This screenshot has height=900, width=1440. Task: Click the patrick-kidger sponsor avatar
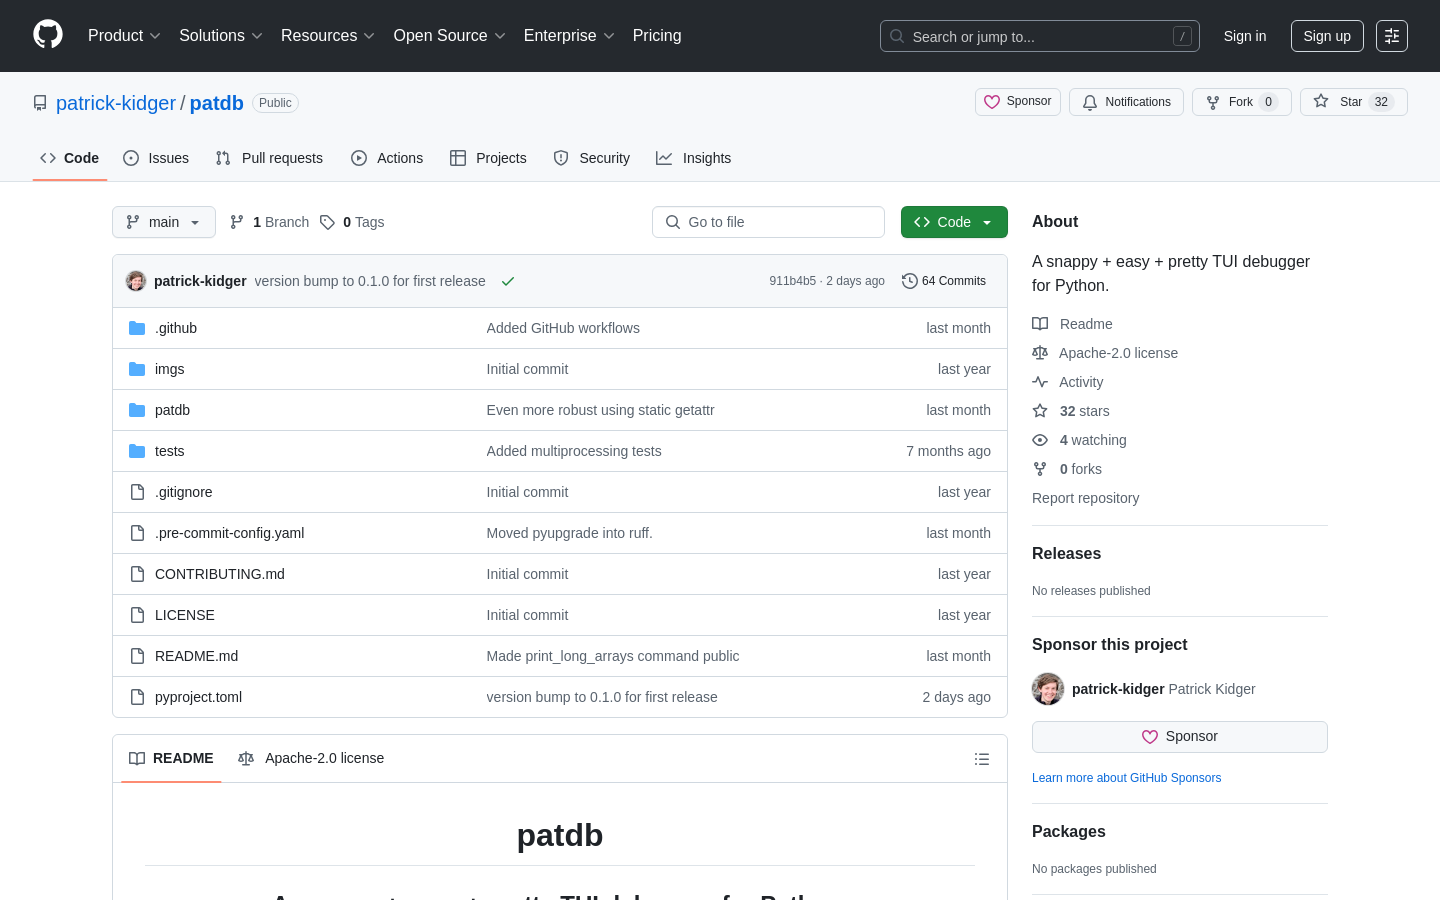pos(1048,689)
